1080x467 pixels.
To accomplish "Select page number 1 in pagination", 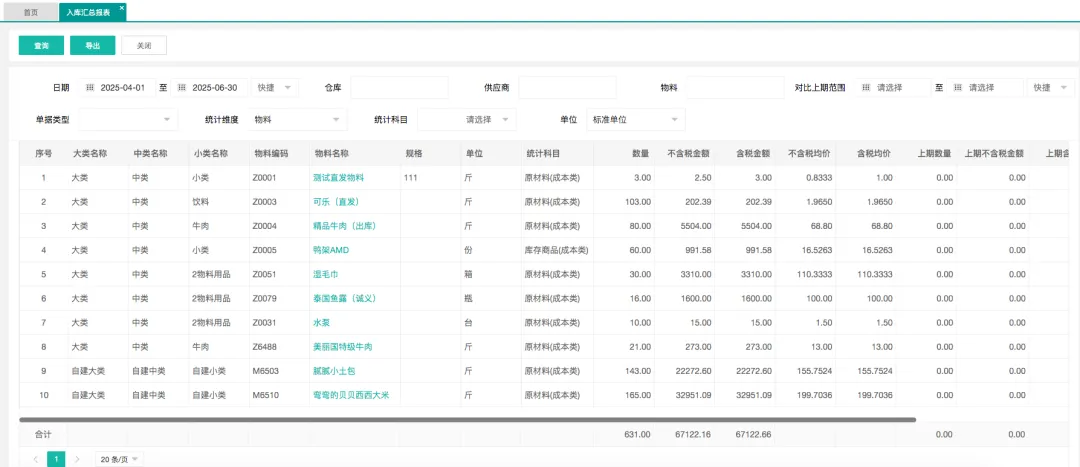I will [x=56, y=459].
